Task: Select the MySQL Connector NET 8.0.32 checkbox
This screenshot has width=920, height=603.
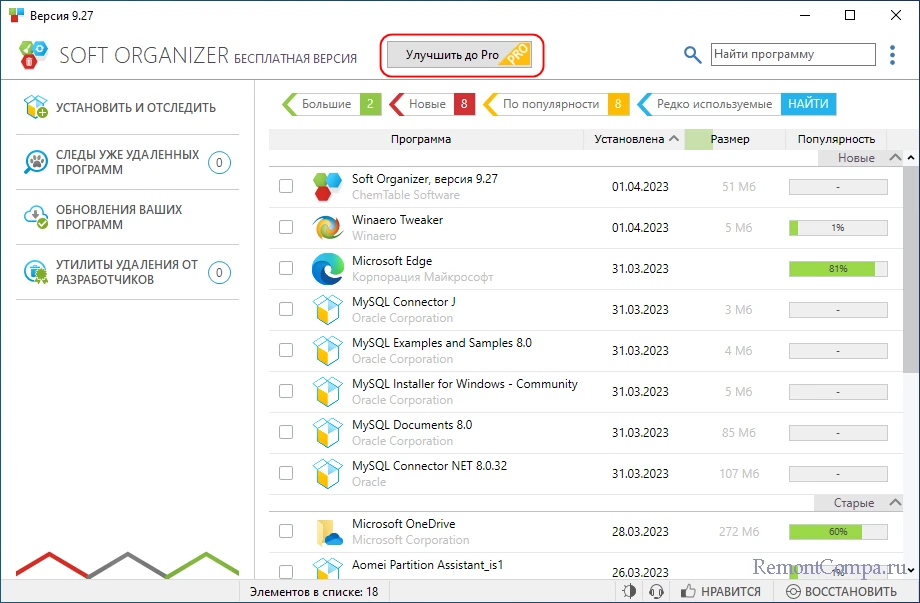Action: tap(286, 473)
